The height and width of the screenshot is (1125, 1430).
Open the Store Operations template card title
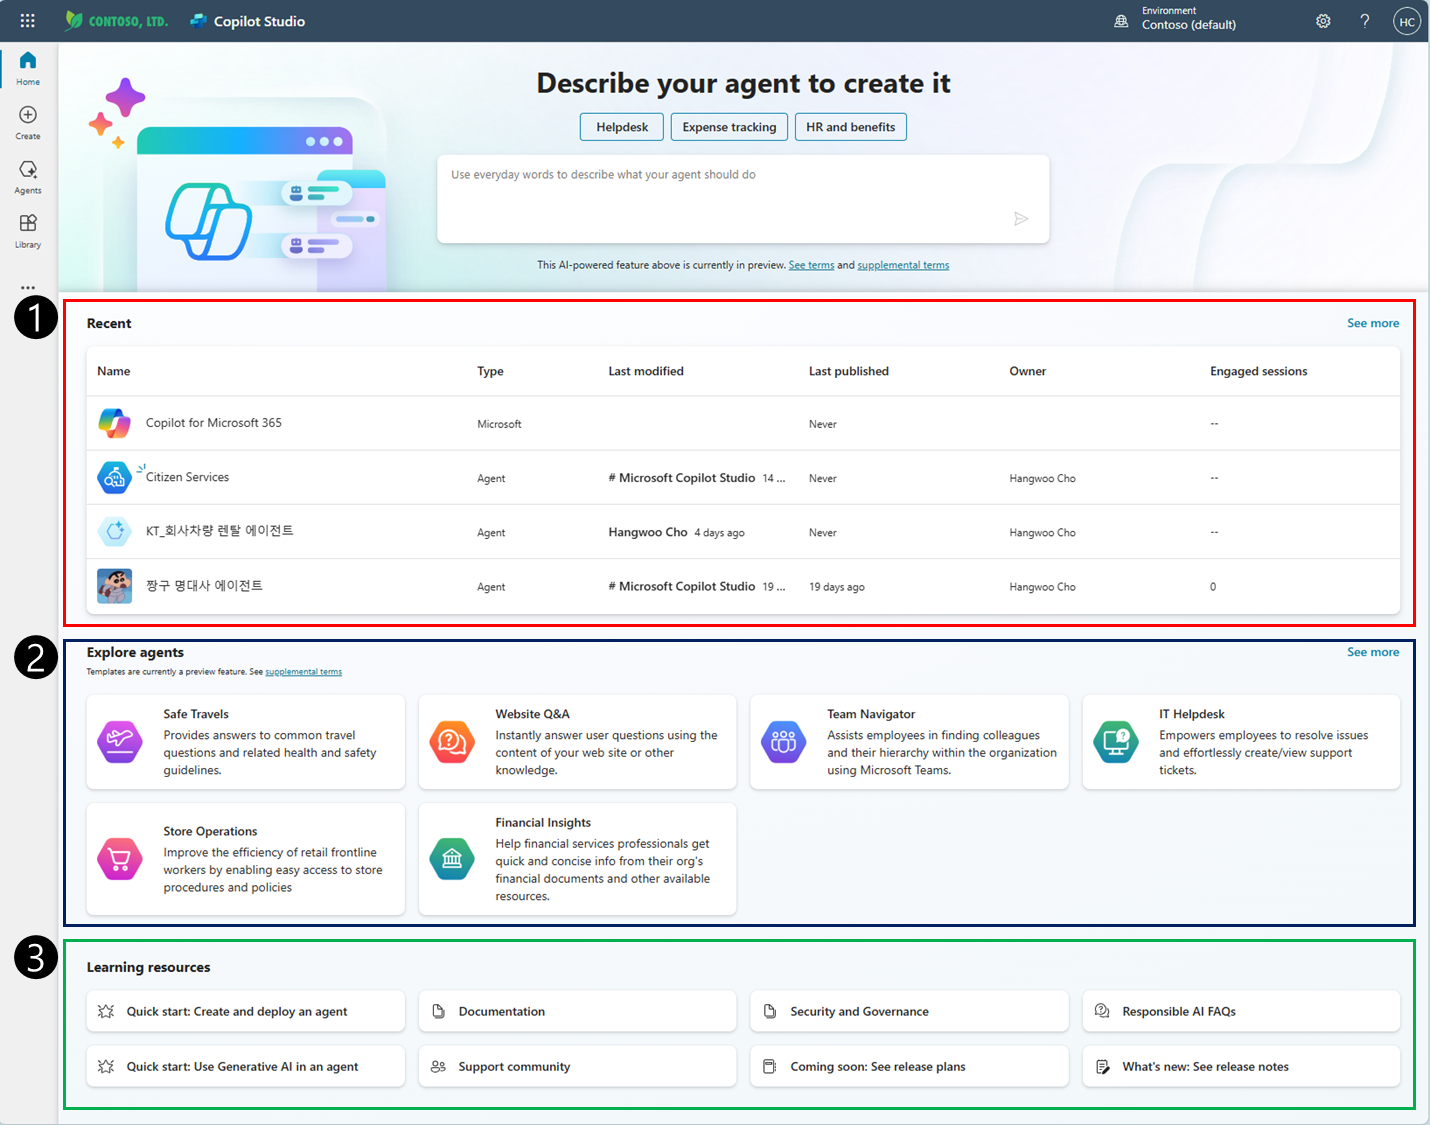210,831
